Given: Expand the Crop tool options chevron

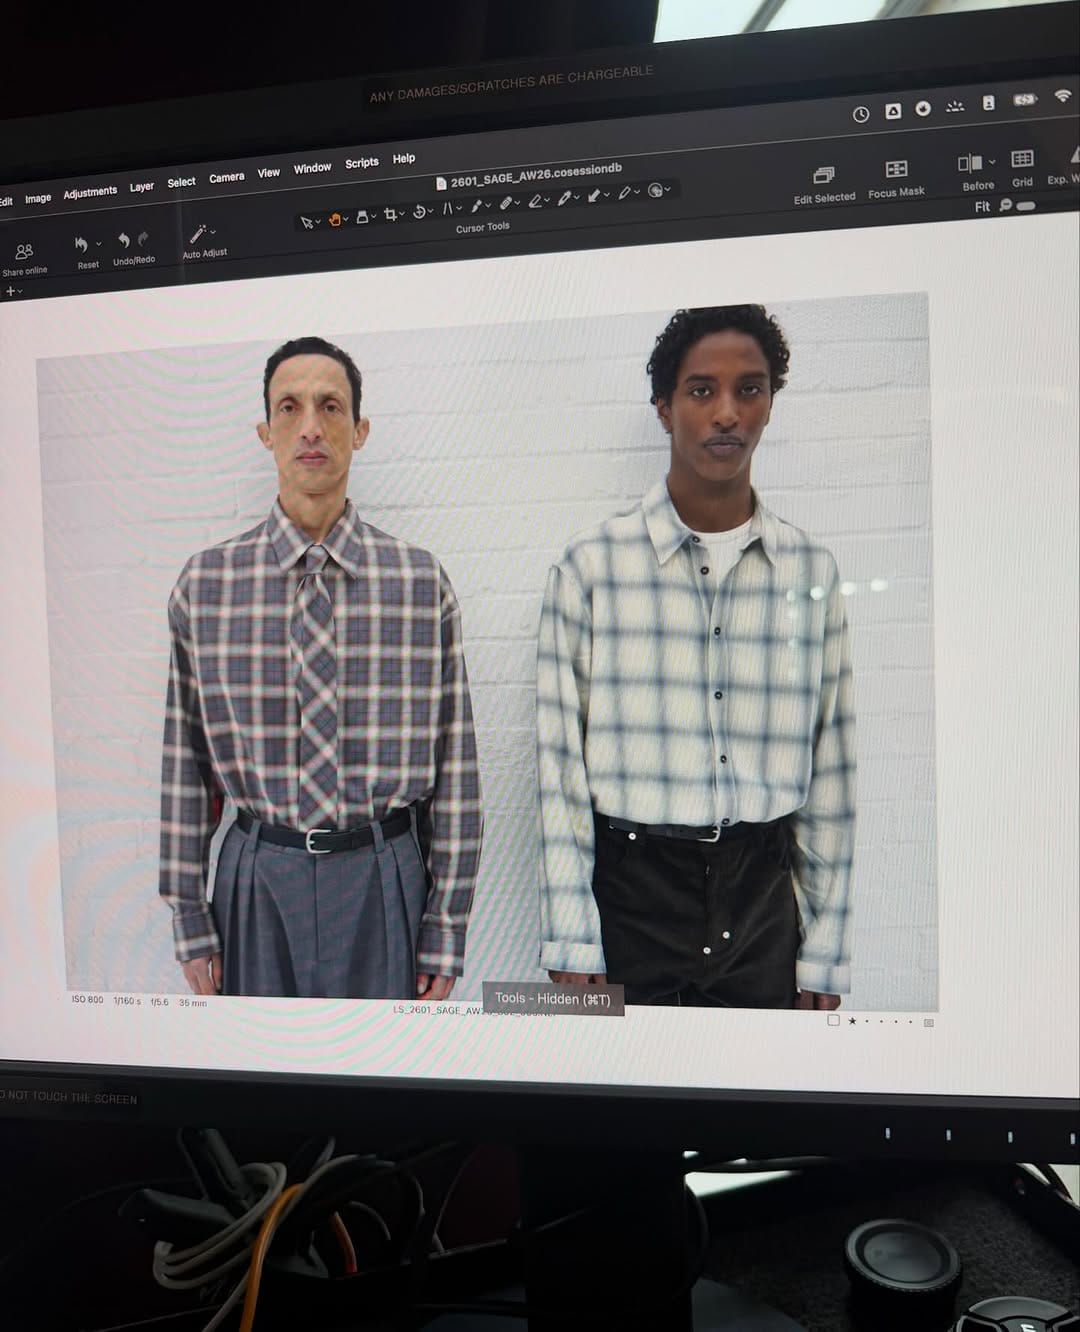Looking at the screenshot, I should (402, 214).
